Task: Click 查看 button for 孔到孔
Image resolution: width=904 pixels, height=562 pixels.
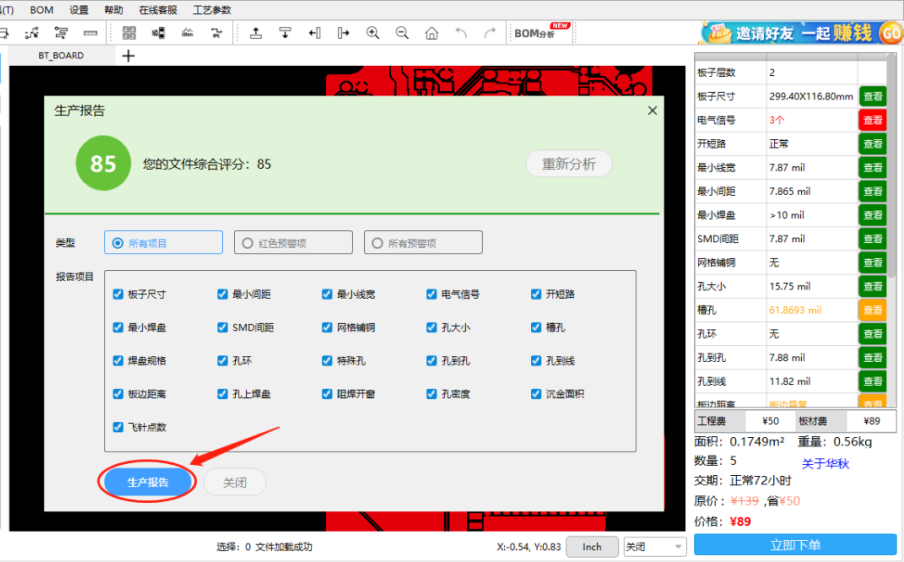Action: tap(872, 357)
